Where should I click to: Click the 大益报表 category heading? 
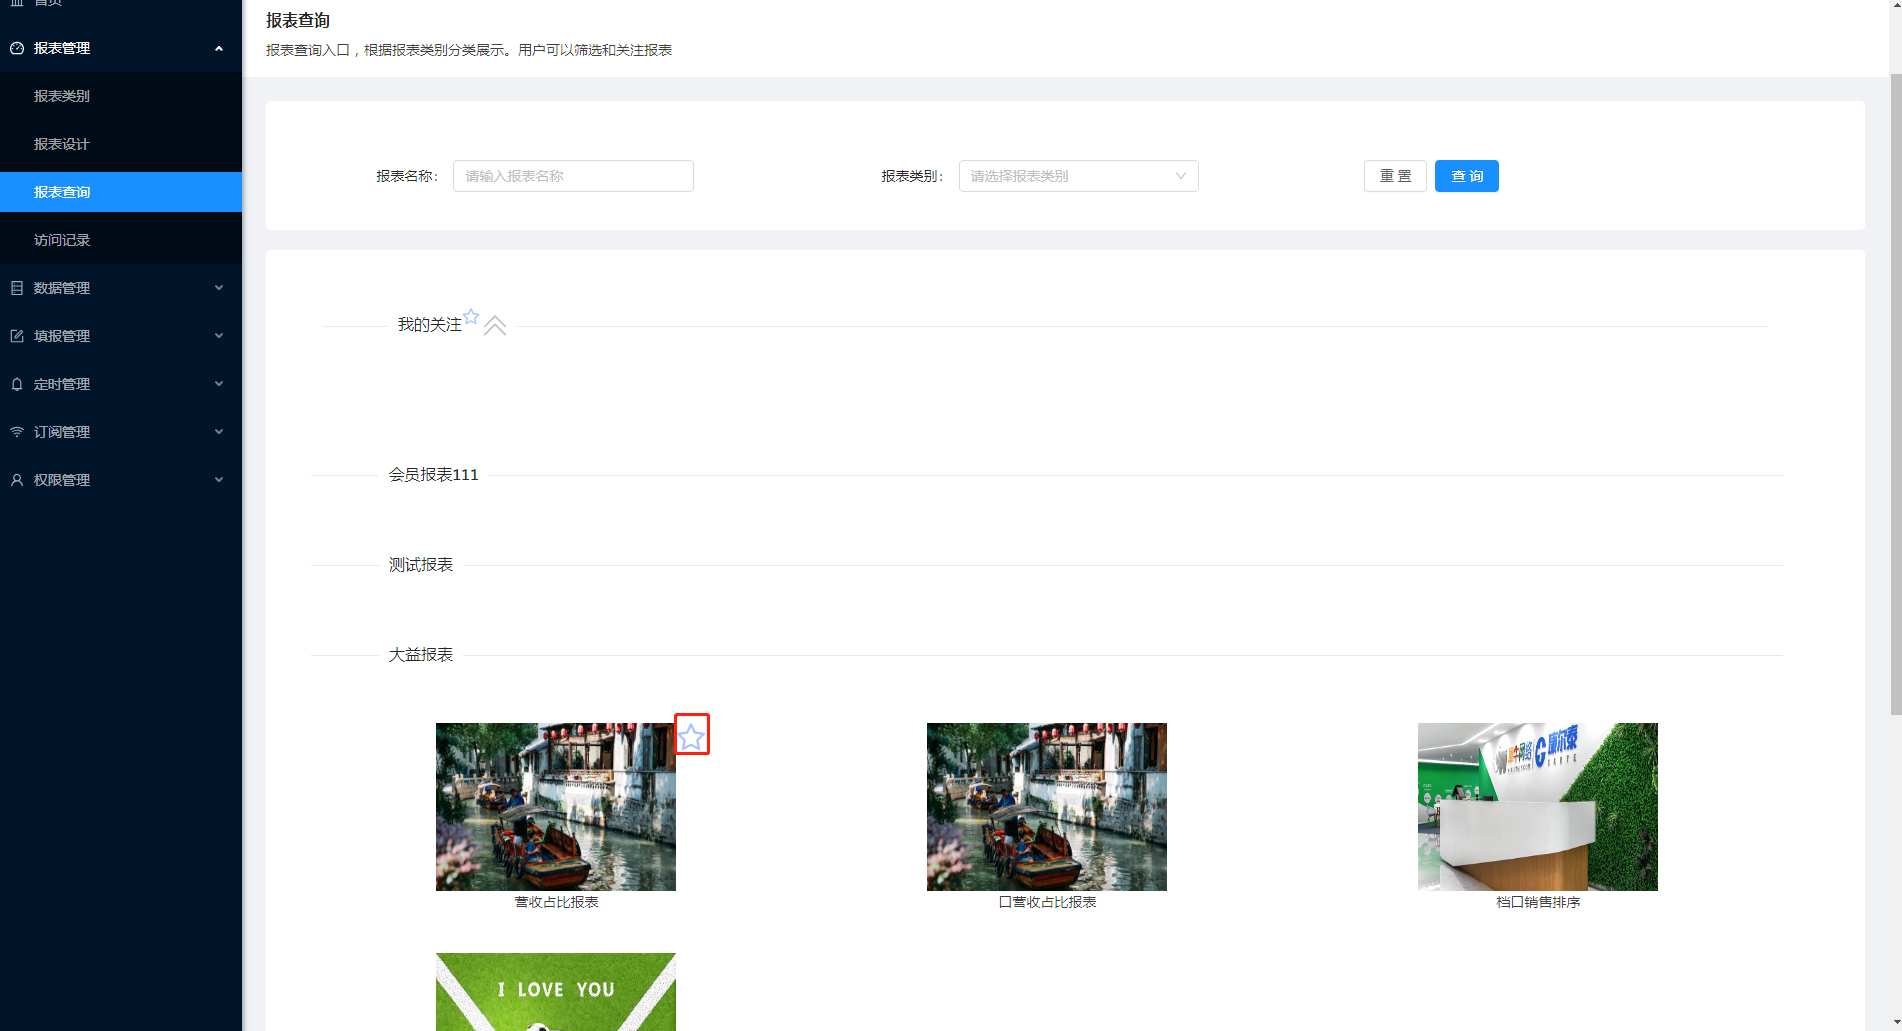point(421,655)
